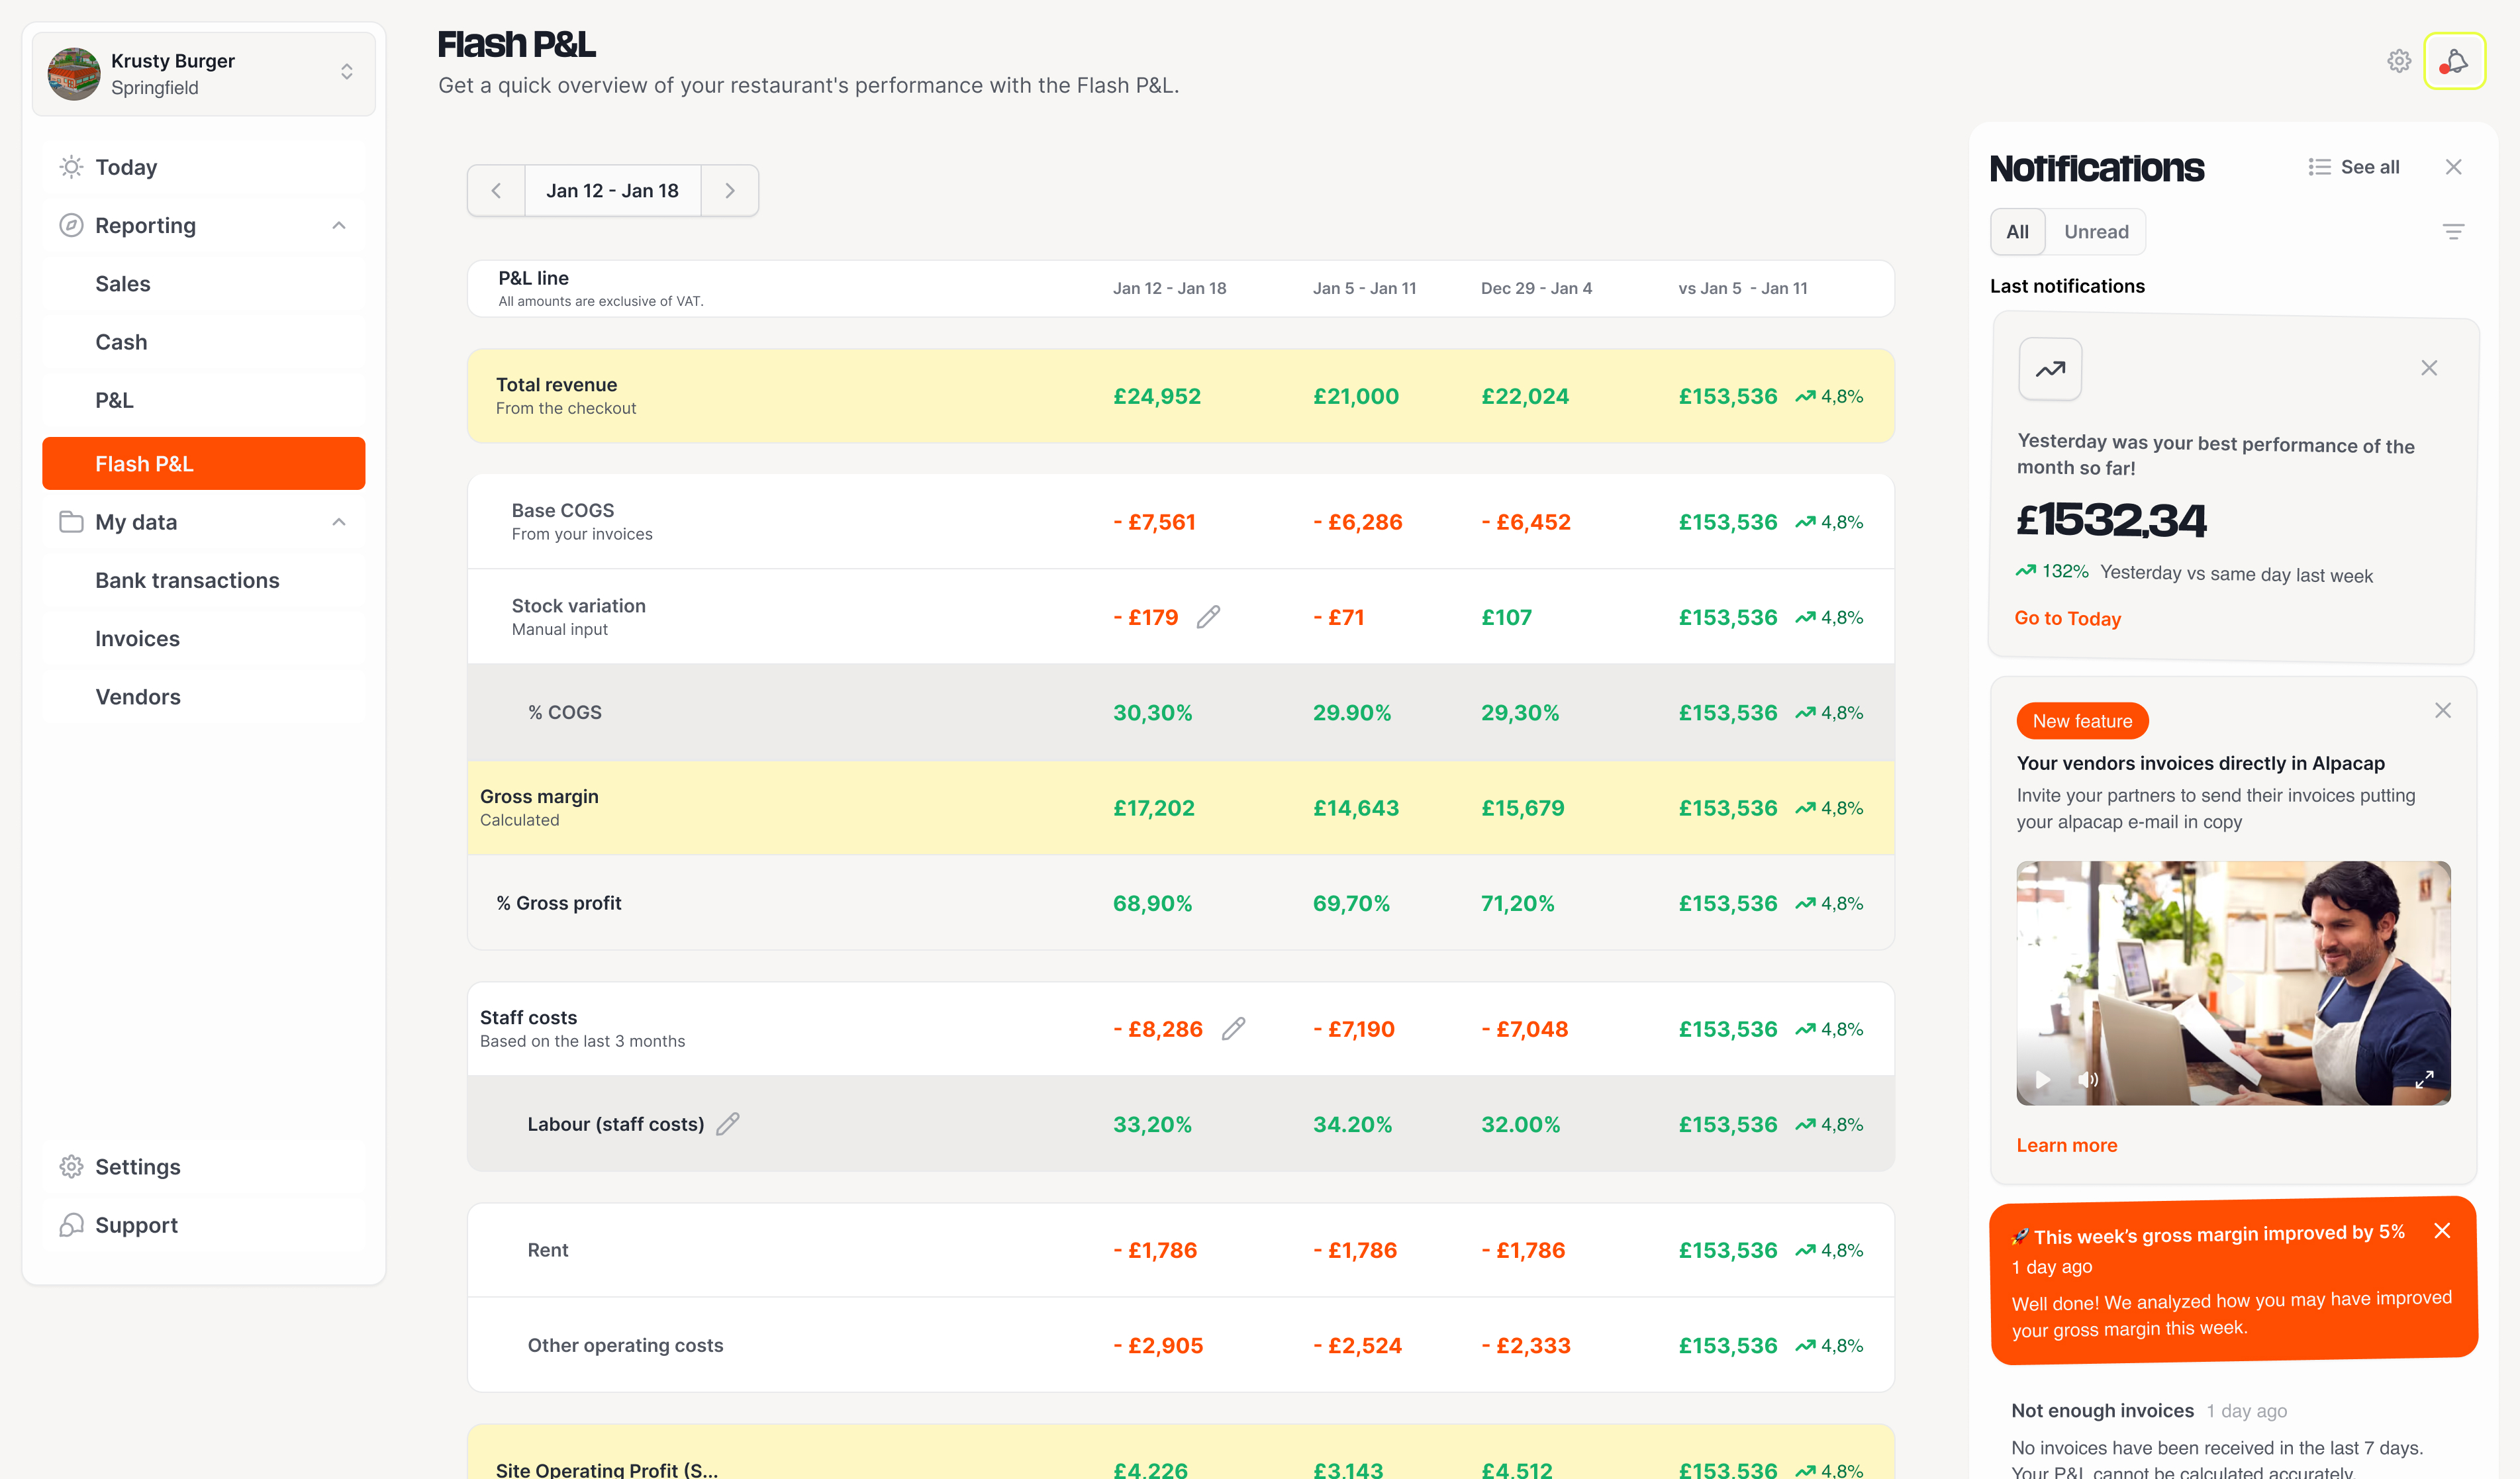Expand the video to fullscreen
2520x1479 pixels.
[2424, 1080]
